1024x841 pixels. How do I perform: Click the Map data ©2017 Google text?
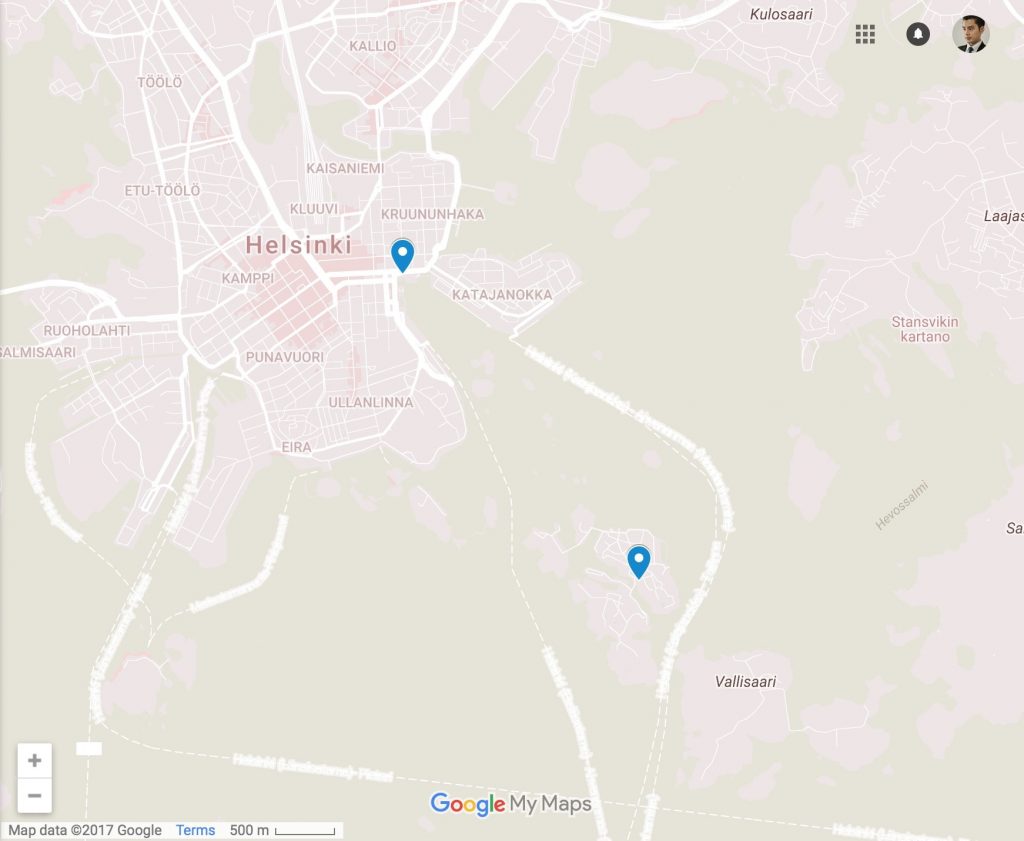pos(85,830)
